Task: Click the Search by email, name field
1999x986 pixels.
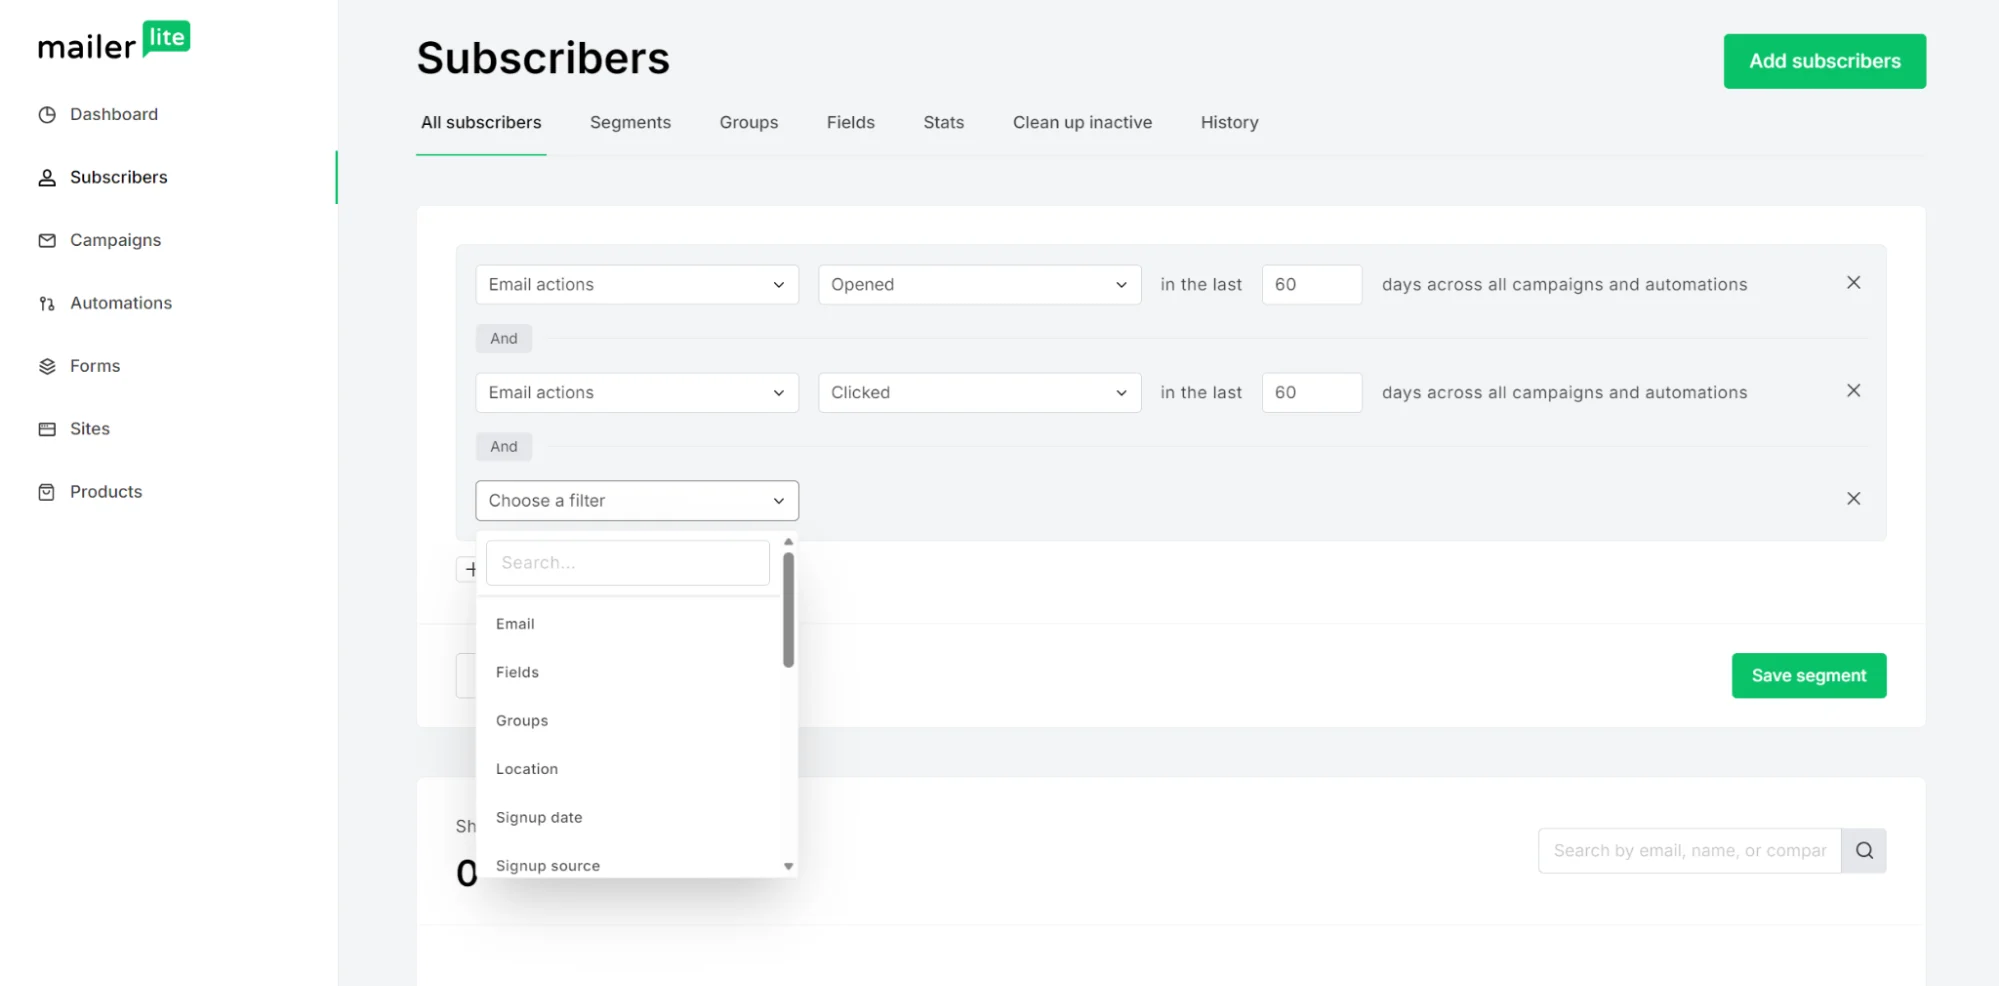Action: (x=1689, y=851)
